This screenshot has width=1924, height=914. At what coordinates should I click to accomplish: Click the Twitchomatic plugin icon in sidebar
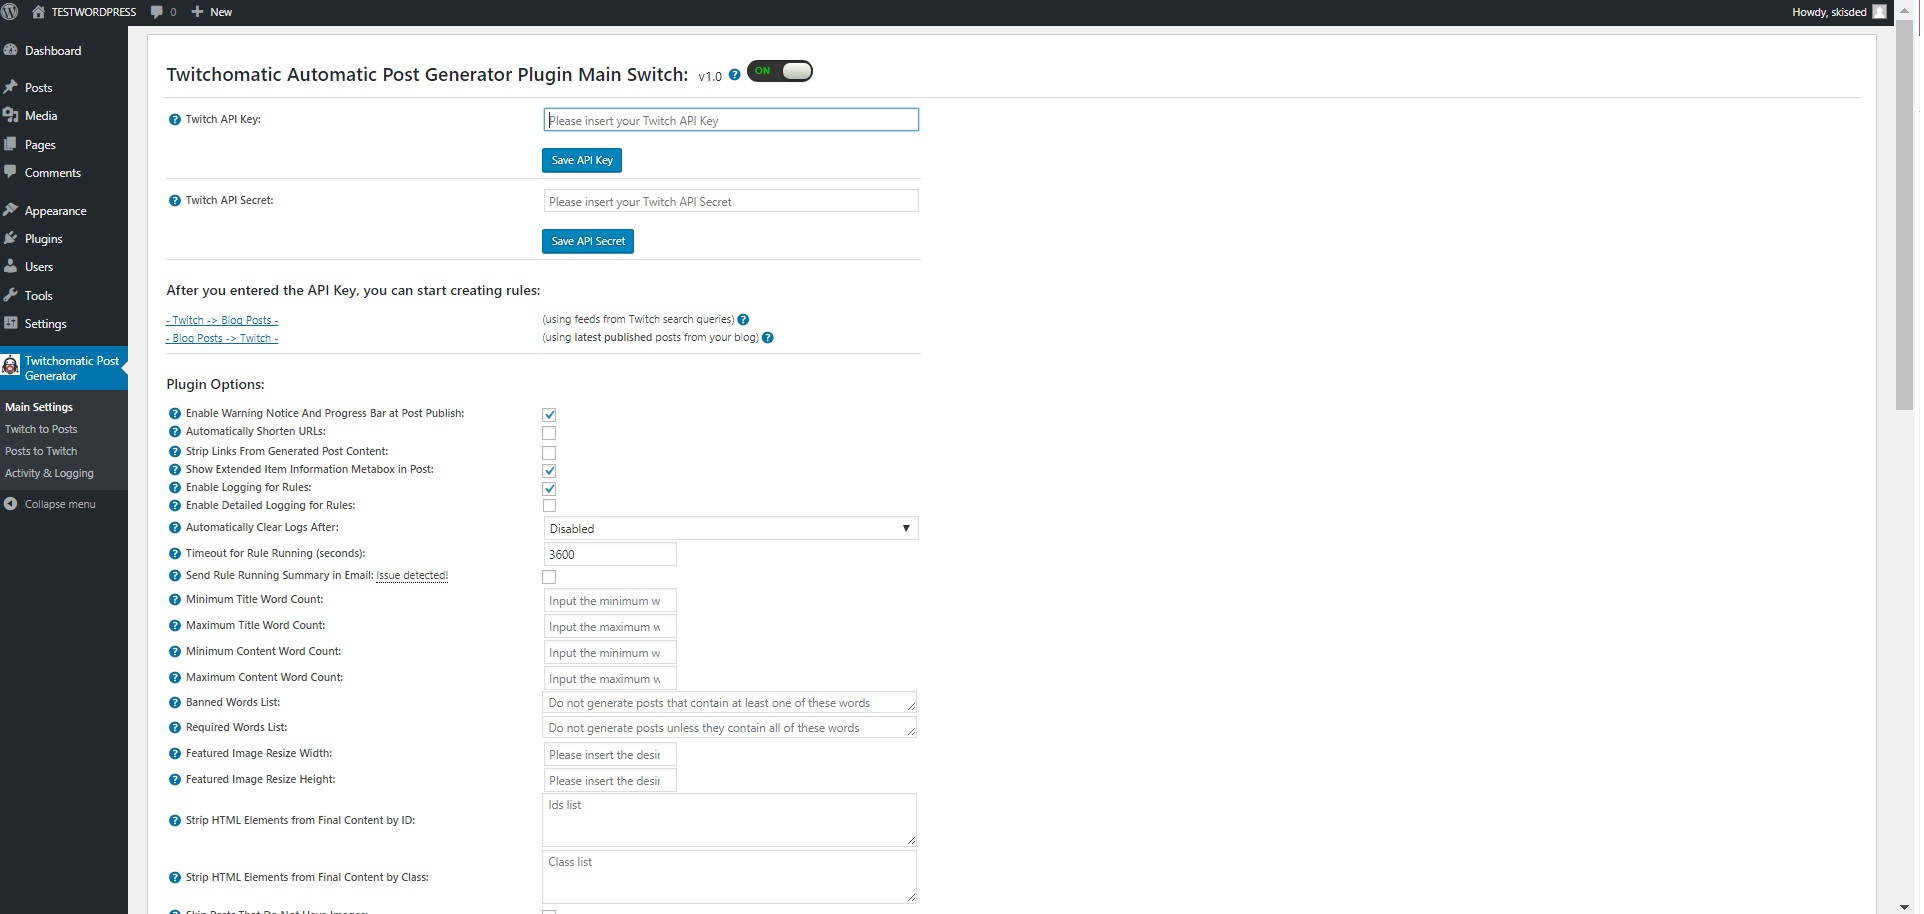[x=11, y=366]
